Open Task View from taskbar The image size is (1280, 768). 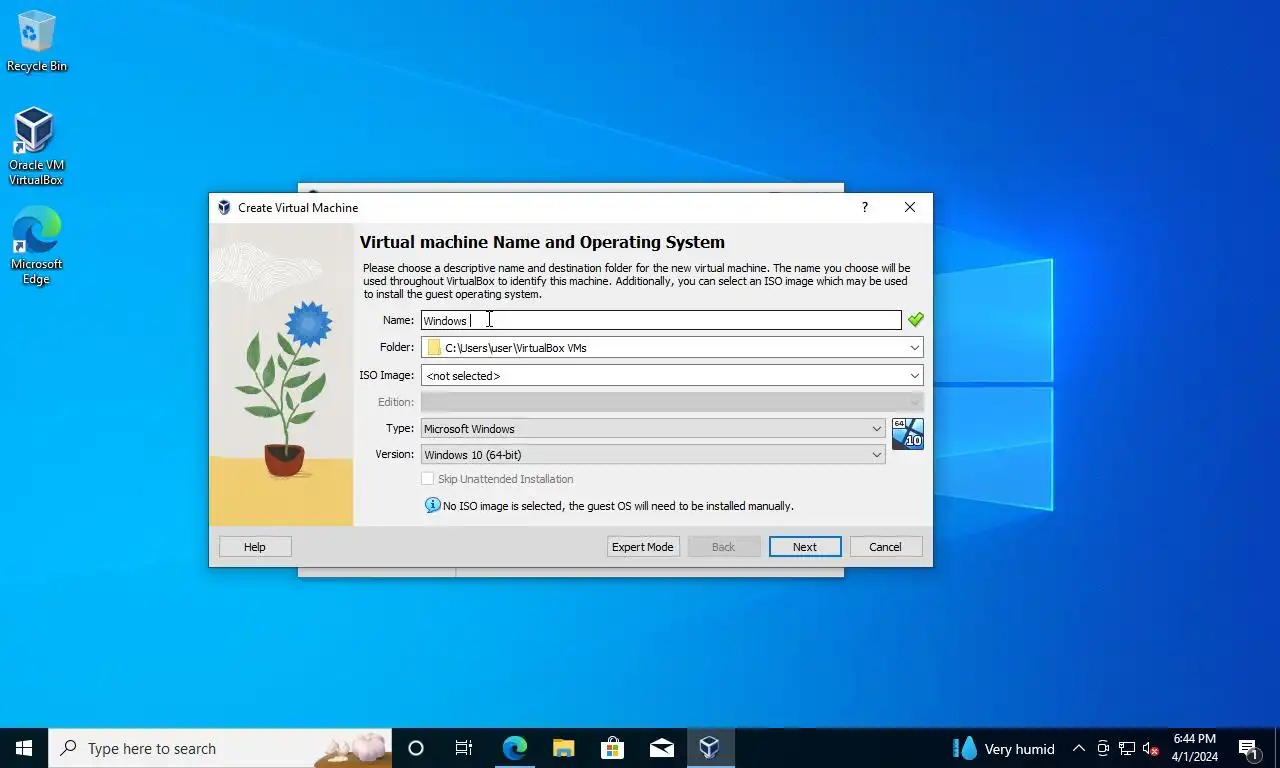pos(464,748)
